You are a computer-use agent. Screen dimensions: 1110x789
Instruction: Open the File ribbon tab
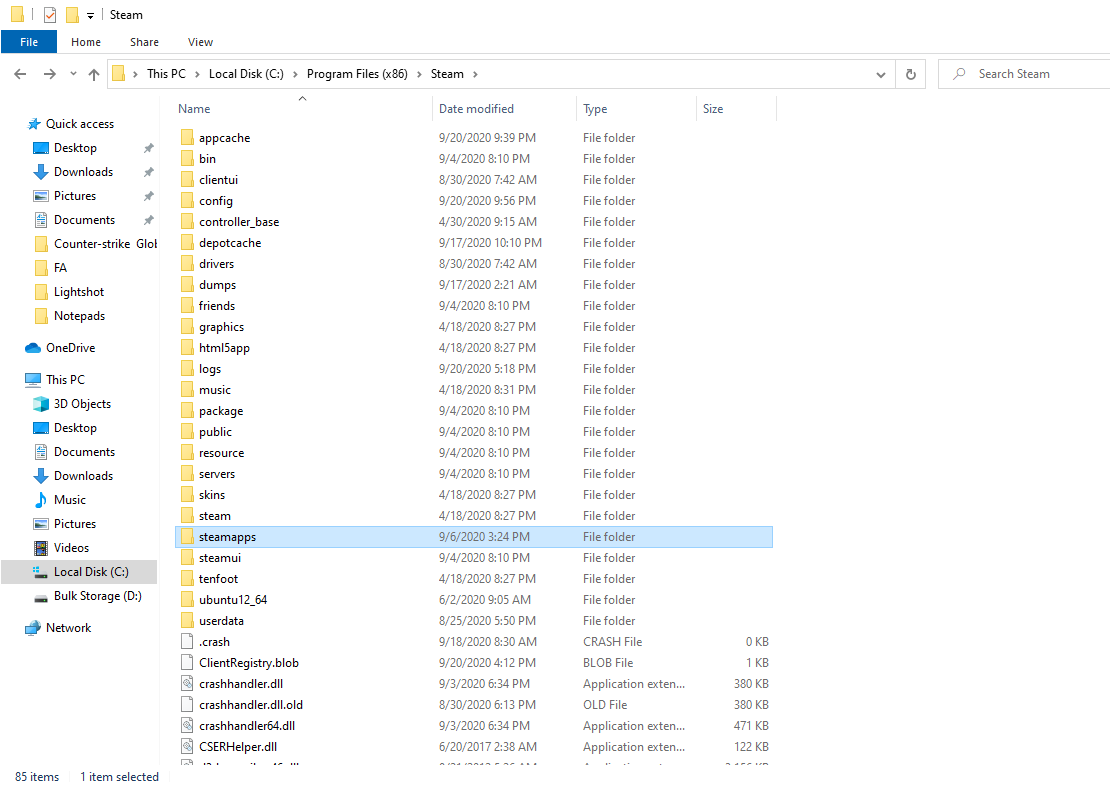(x=29, y=42)
